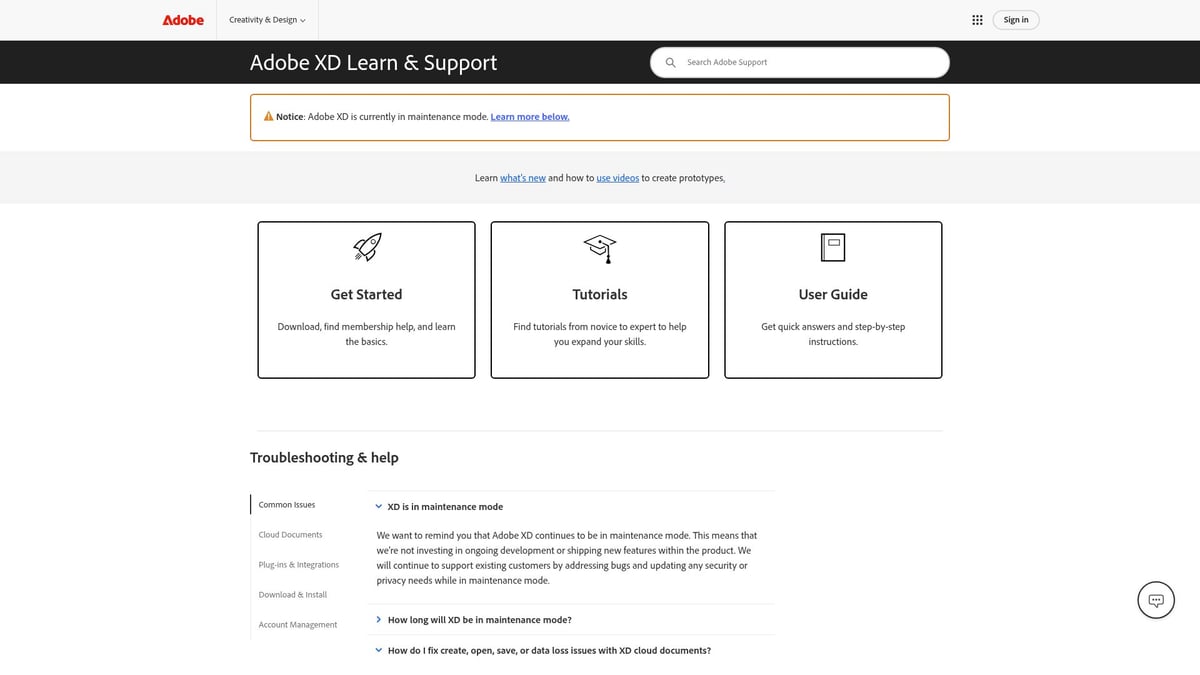Select the rocket icon above Get Started

click(365, 247)
